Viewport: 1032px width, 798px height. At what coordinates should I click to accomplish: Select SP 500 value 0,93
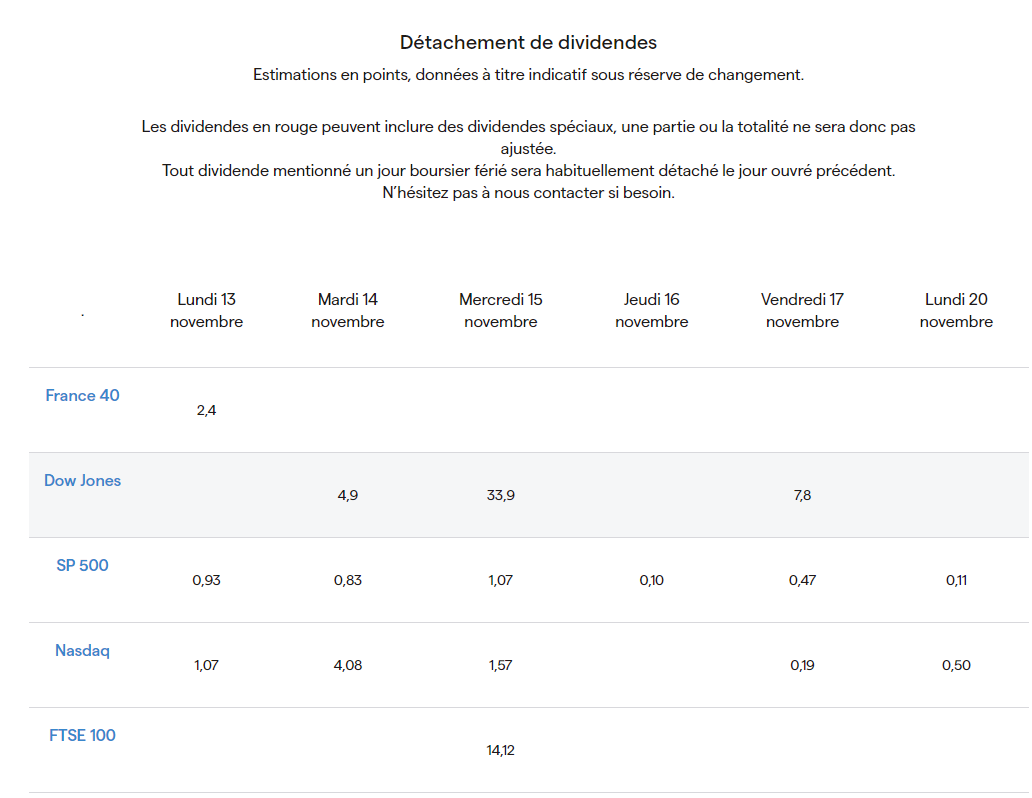pos(207,580)
